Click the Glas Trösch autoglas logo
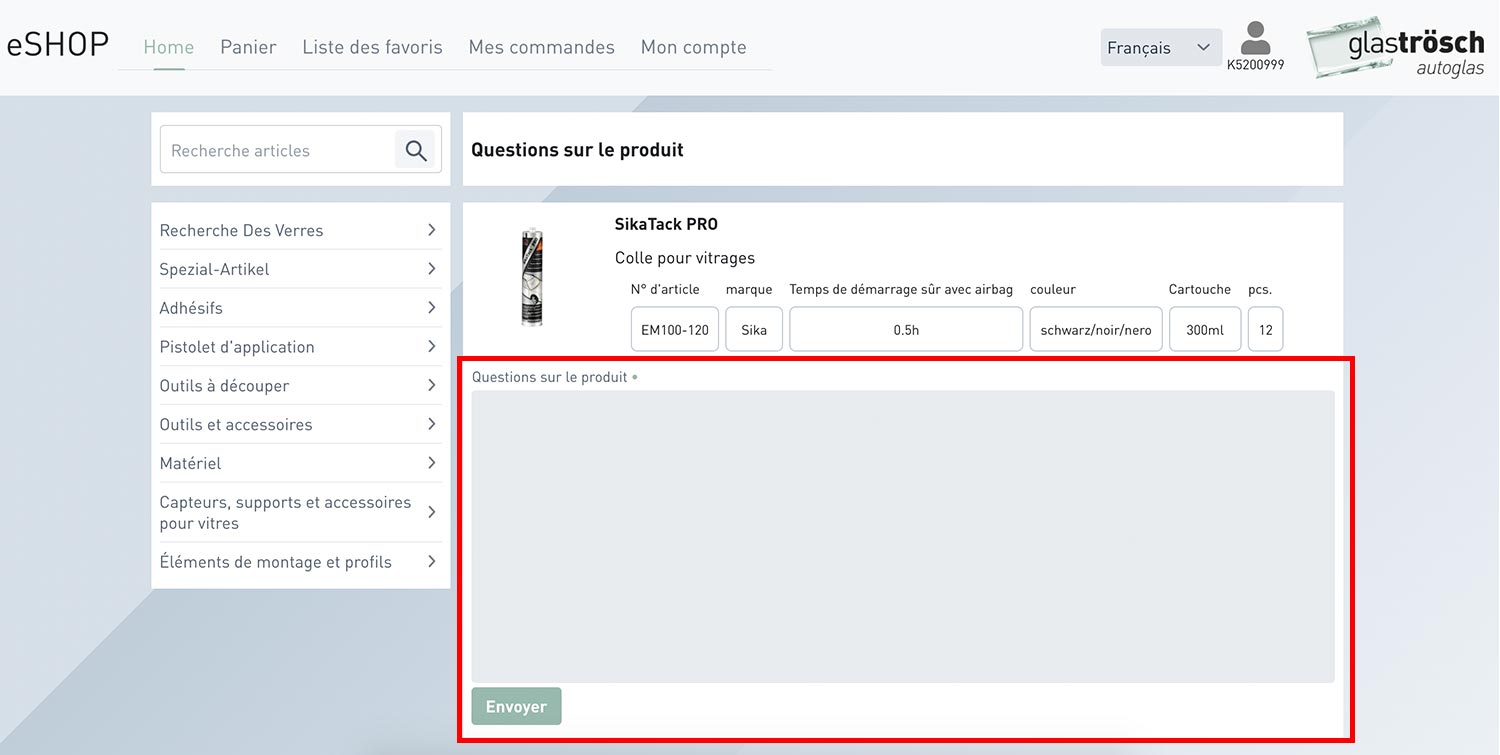This screenshot has height=755, width=1500. [x=1396, y=47]
